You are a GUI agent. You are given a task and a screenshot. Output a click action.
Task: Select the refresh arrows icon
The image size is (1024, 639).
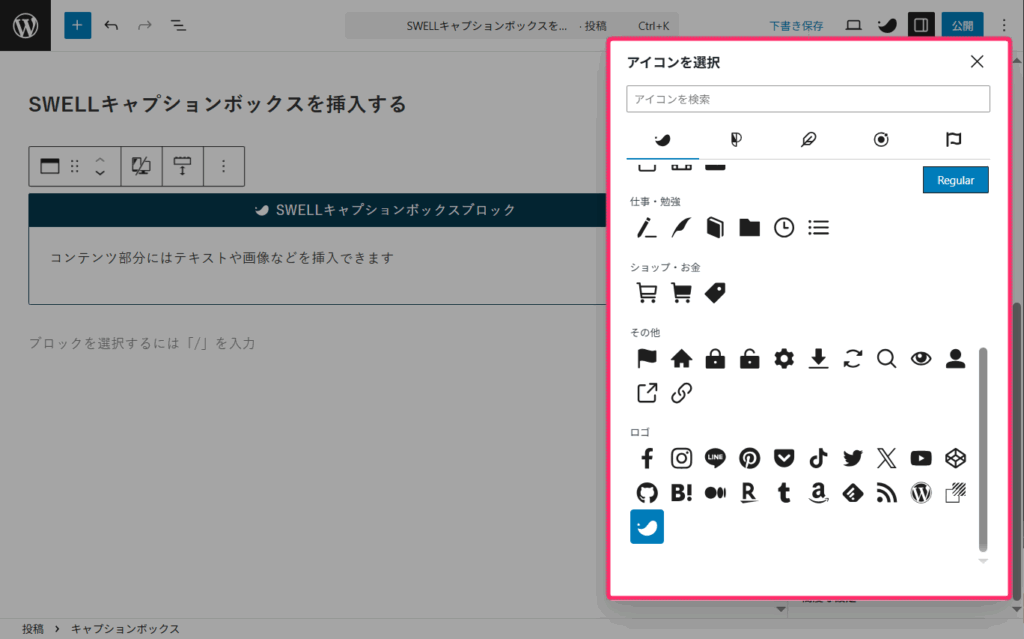coord(852,358)
